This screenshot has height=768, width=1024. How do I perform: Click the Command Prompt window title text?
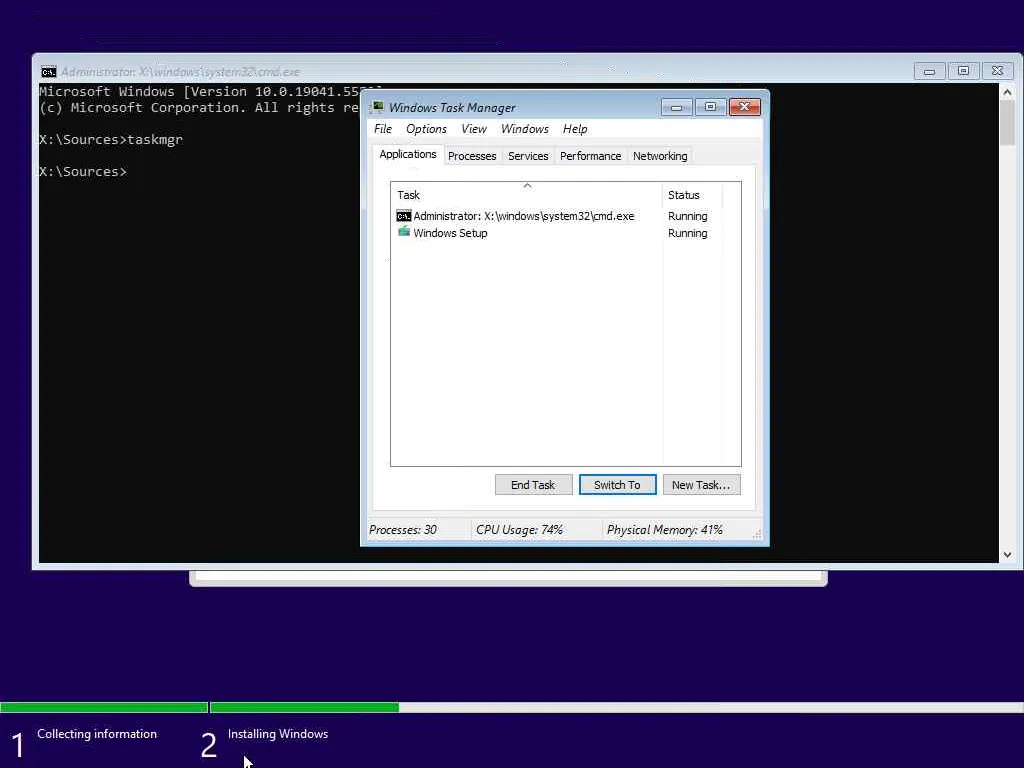[180, 72]
